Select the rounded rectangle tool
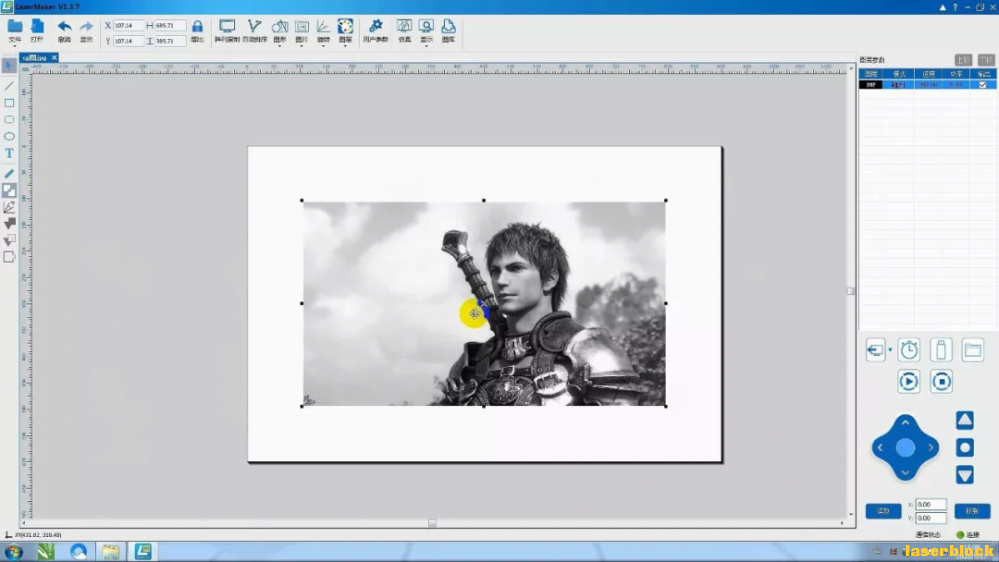Image resolution: width=999 pixels, height=562 pixels. pos(9,119)
